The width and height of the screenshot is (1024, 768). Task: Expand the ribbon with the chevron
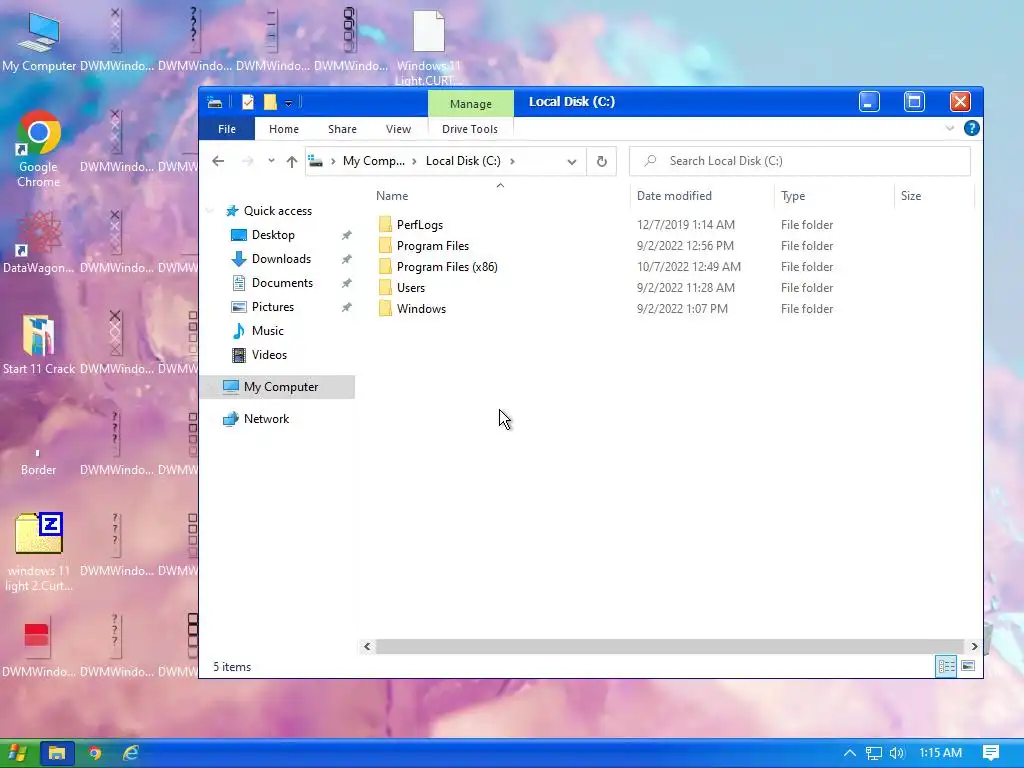(x=950, y=128)
